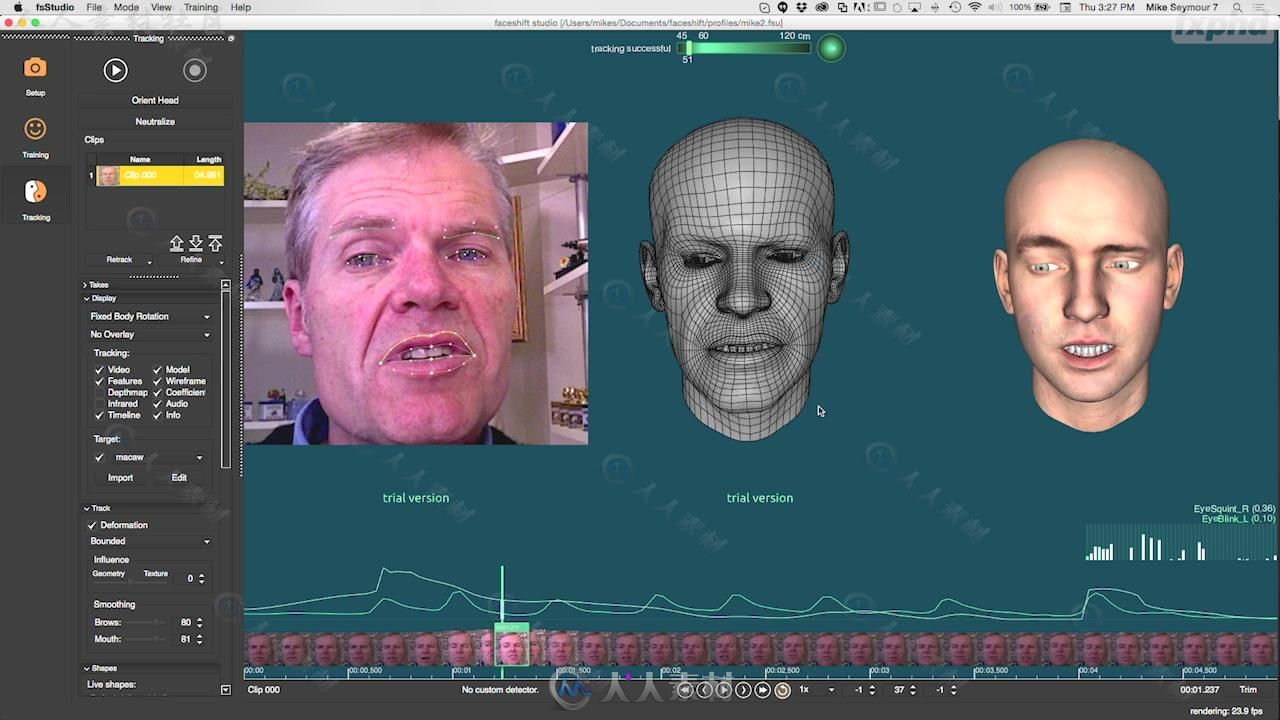Image resolution: width=1280 pixels, height=720 pixels.
Task: Start recording with the round record button
Action: [195, 70]
